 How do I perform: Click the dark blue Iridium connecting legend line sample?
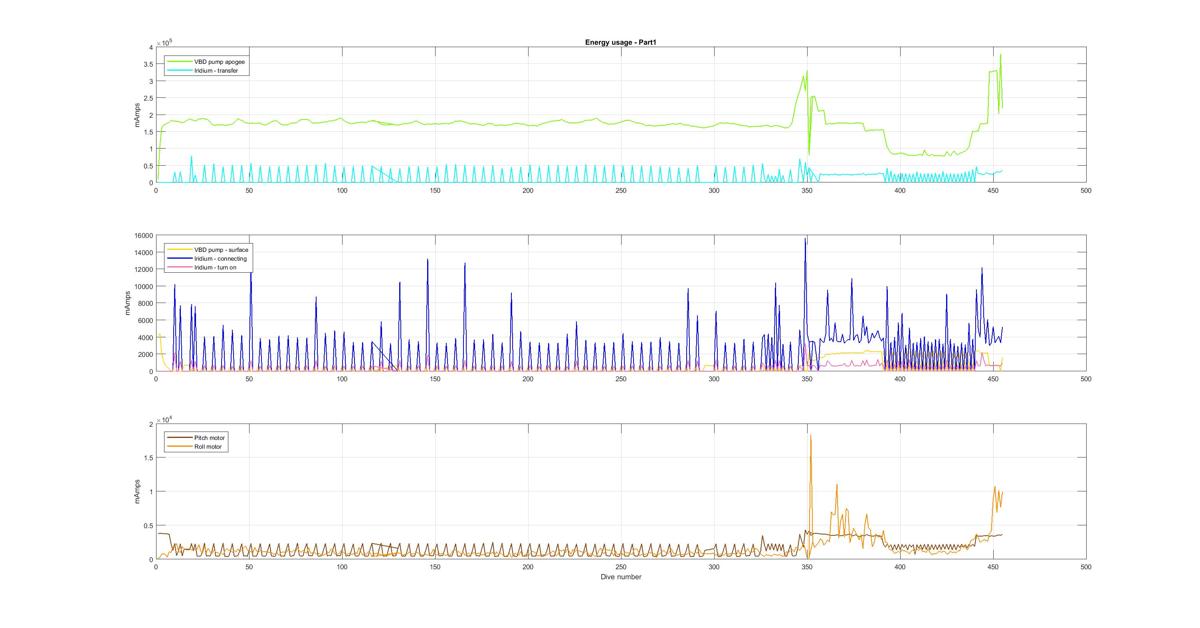pyautogui.click(x=178, y=257)
